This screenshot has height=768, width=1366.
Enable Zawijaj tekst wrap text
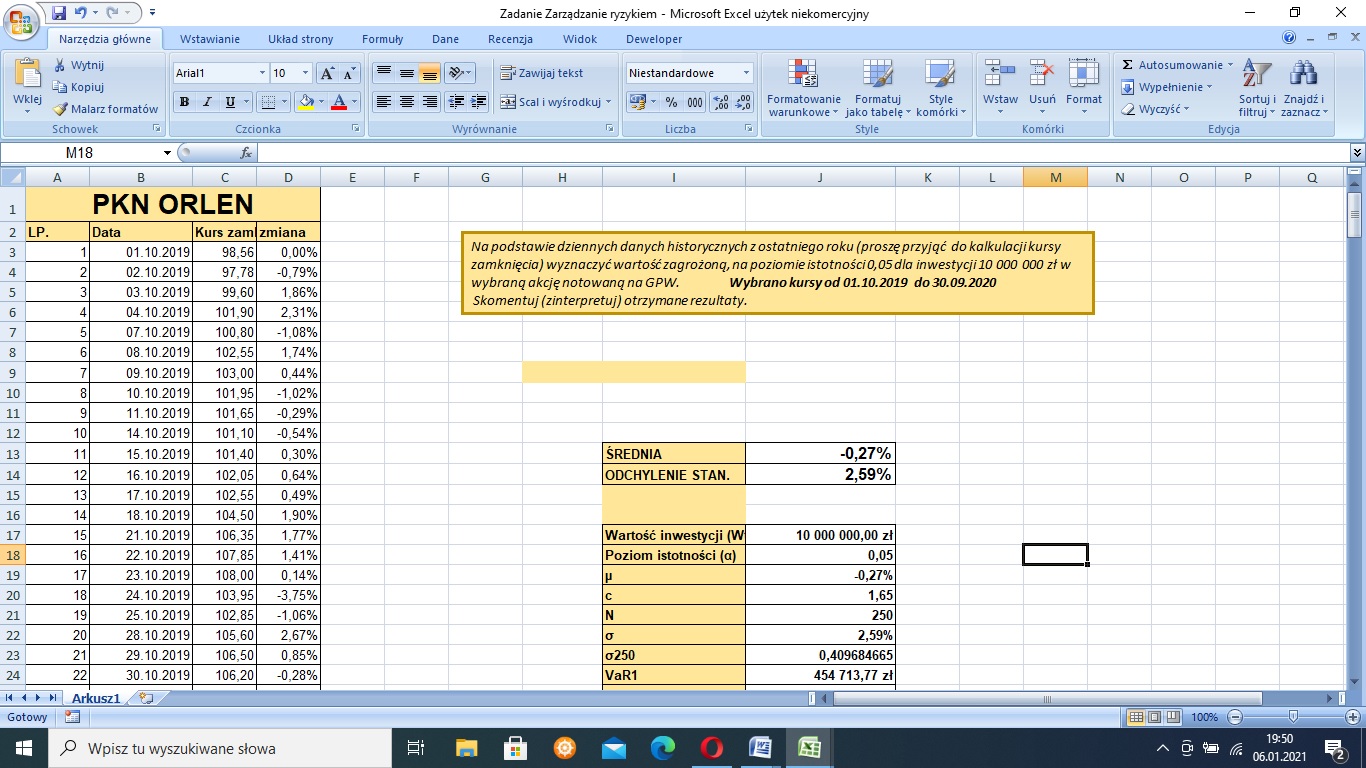(x=542, y=73)
